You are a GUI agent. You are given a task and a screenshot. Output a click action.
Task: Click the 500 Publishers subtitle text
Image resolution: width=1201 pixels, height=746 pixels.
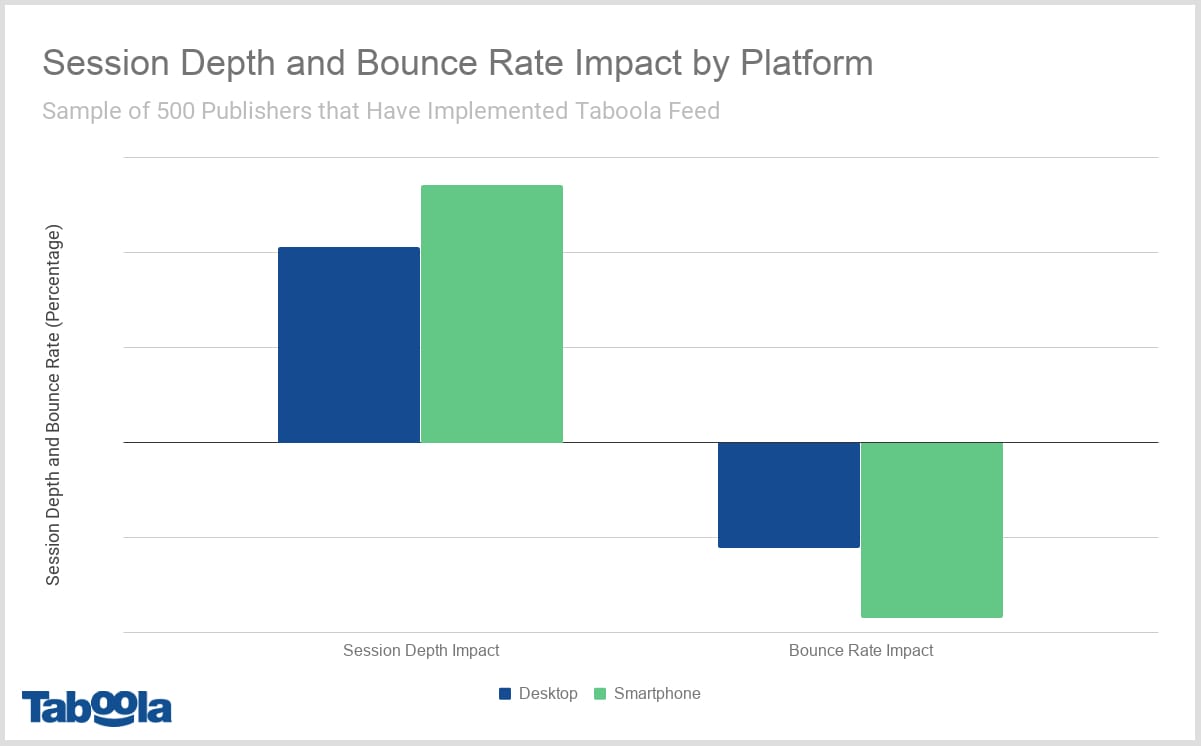tap(380, 111)
